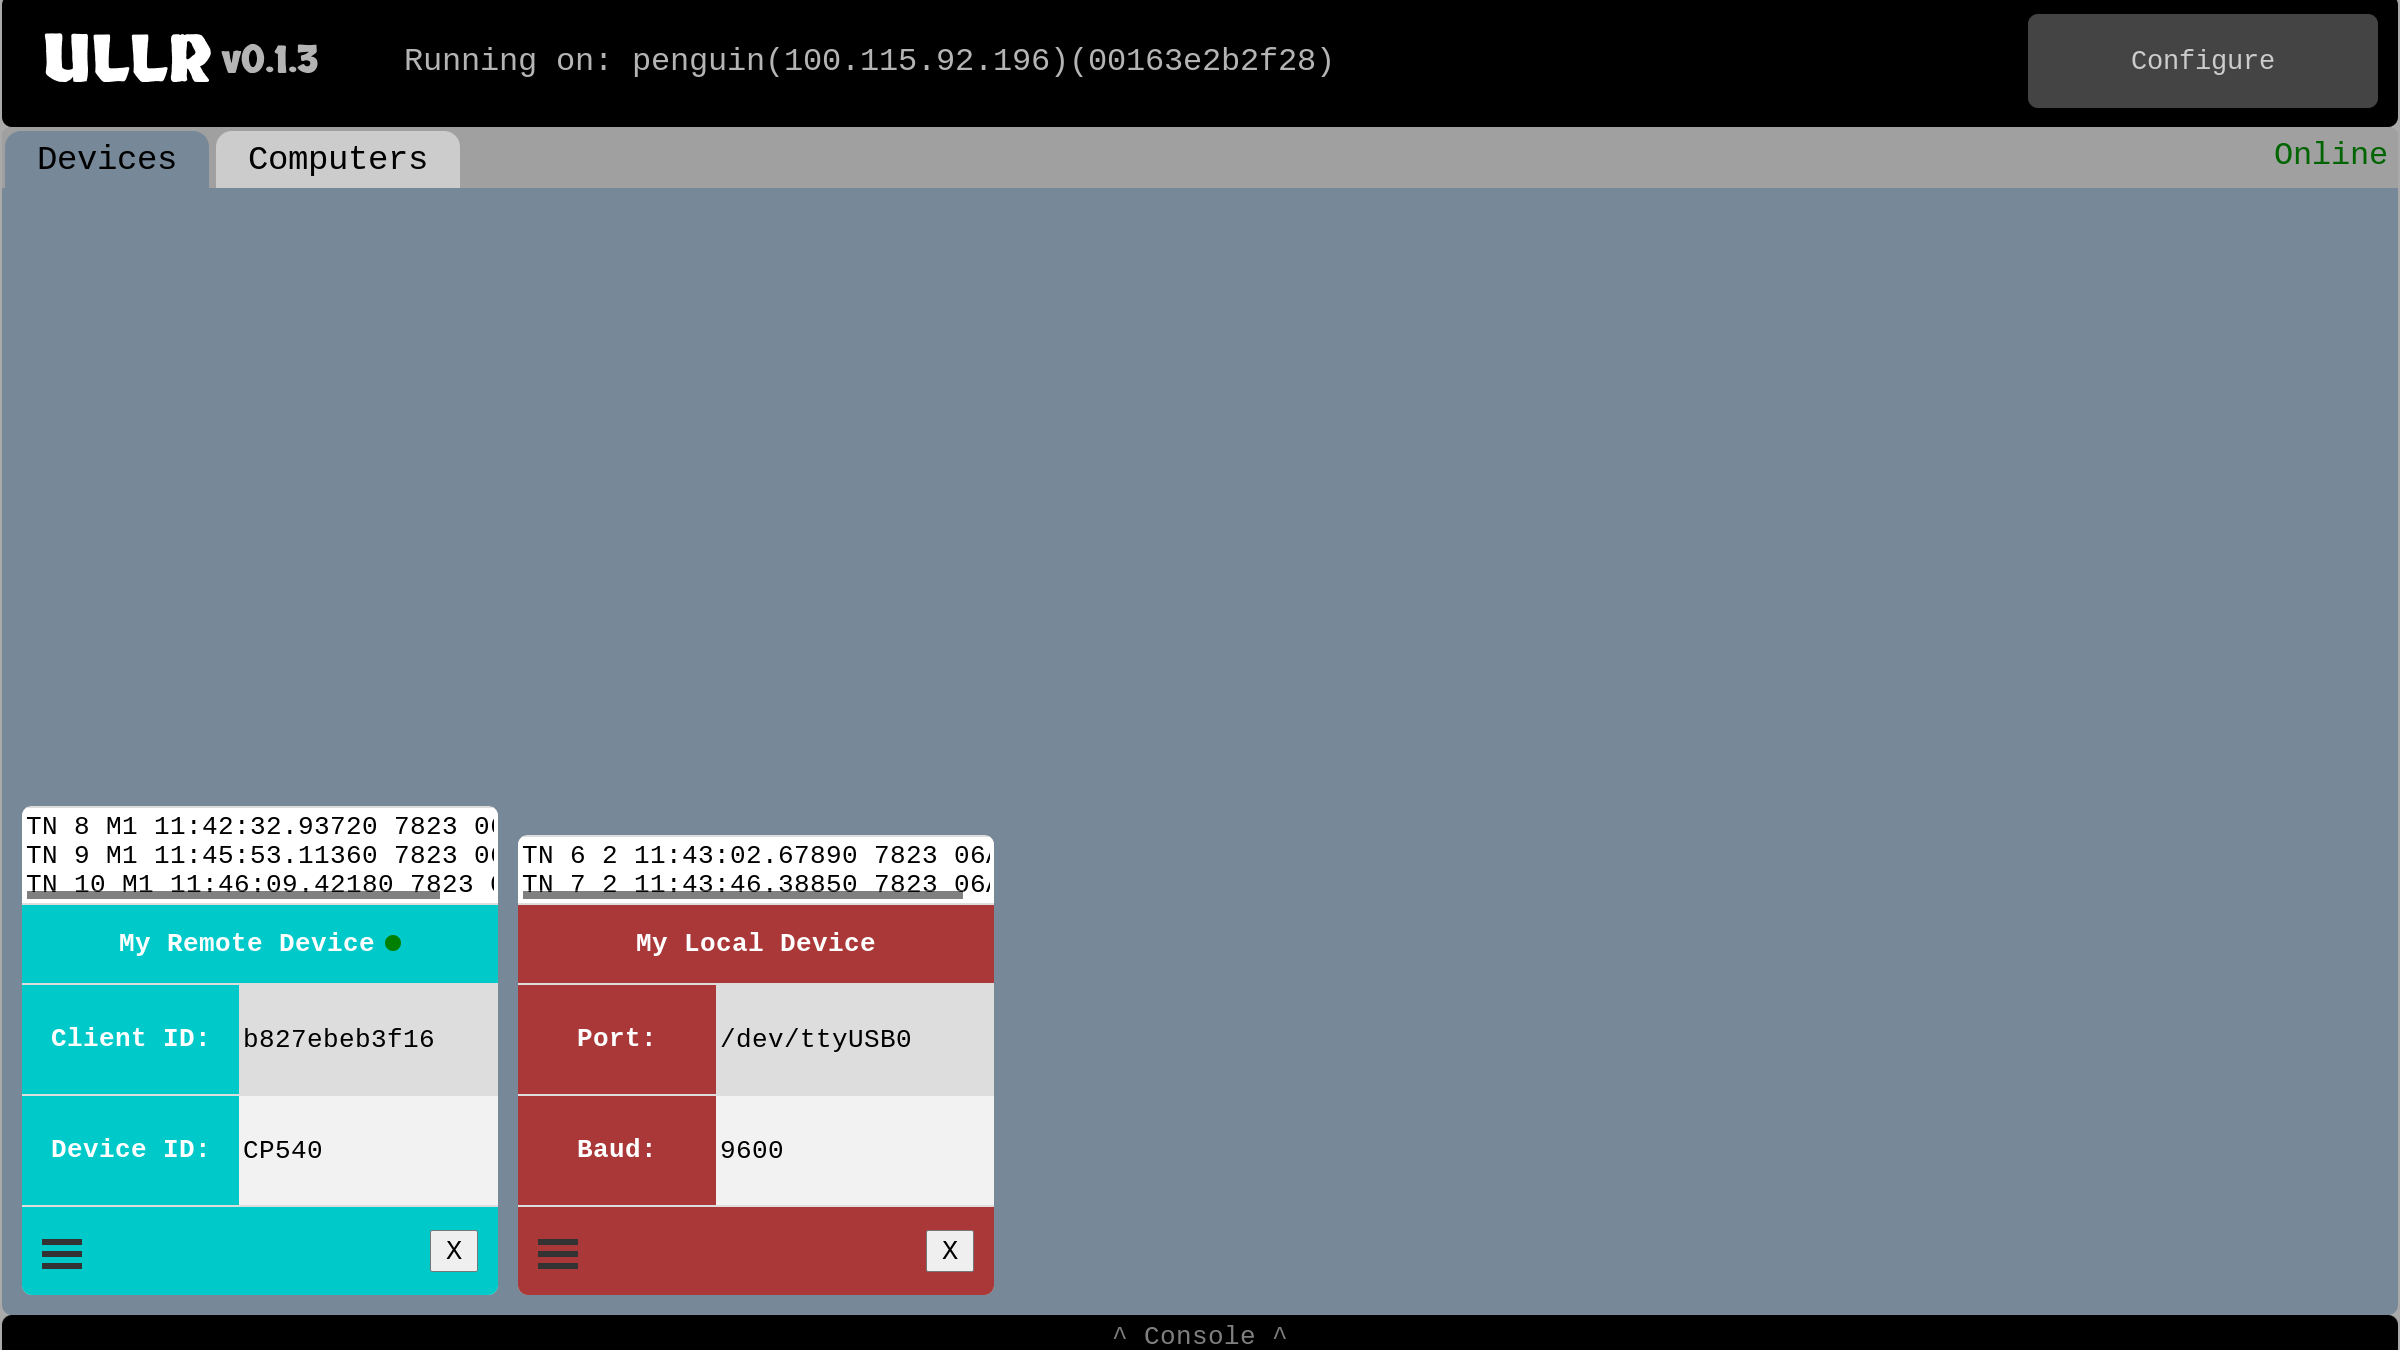Click the Baud field showing 9600
The height and width of the screenshot is (1350, 2400).
tap(855, 1150)
